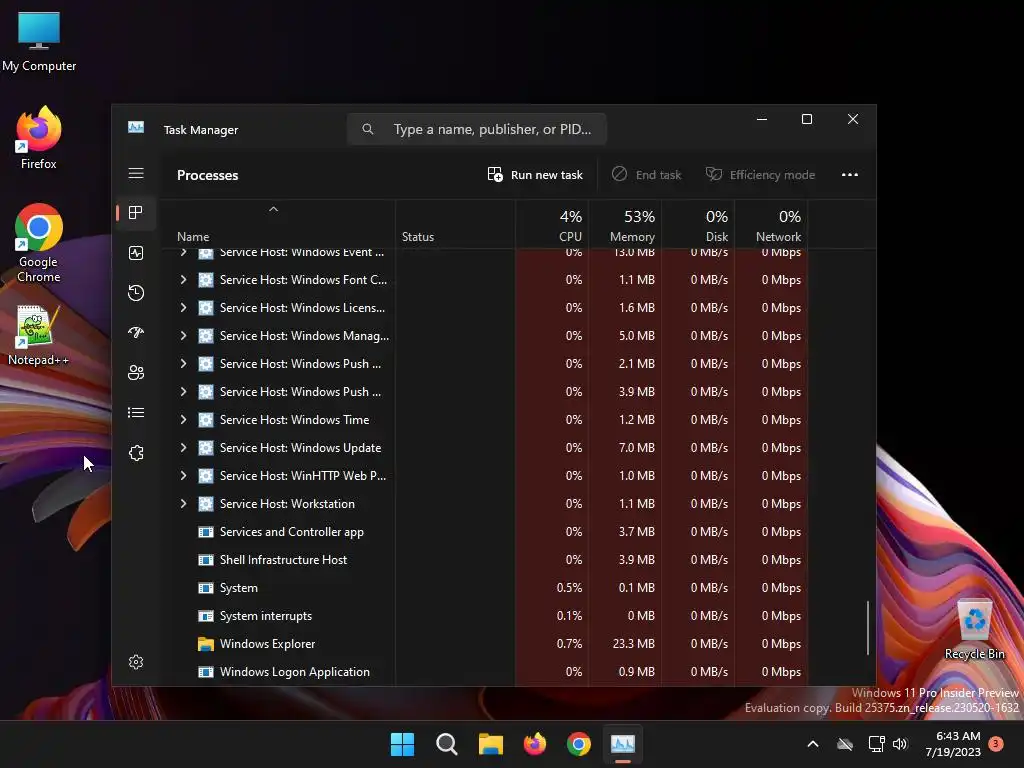Open File Explorer from taskbar
Viewport: 1024px width, 768px height.
(x=490, y=744)
